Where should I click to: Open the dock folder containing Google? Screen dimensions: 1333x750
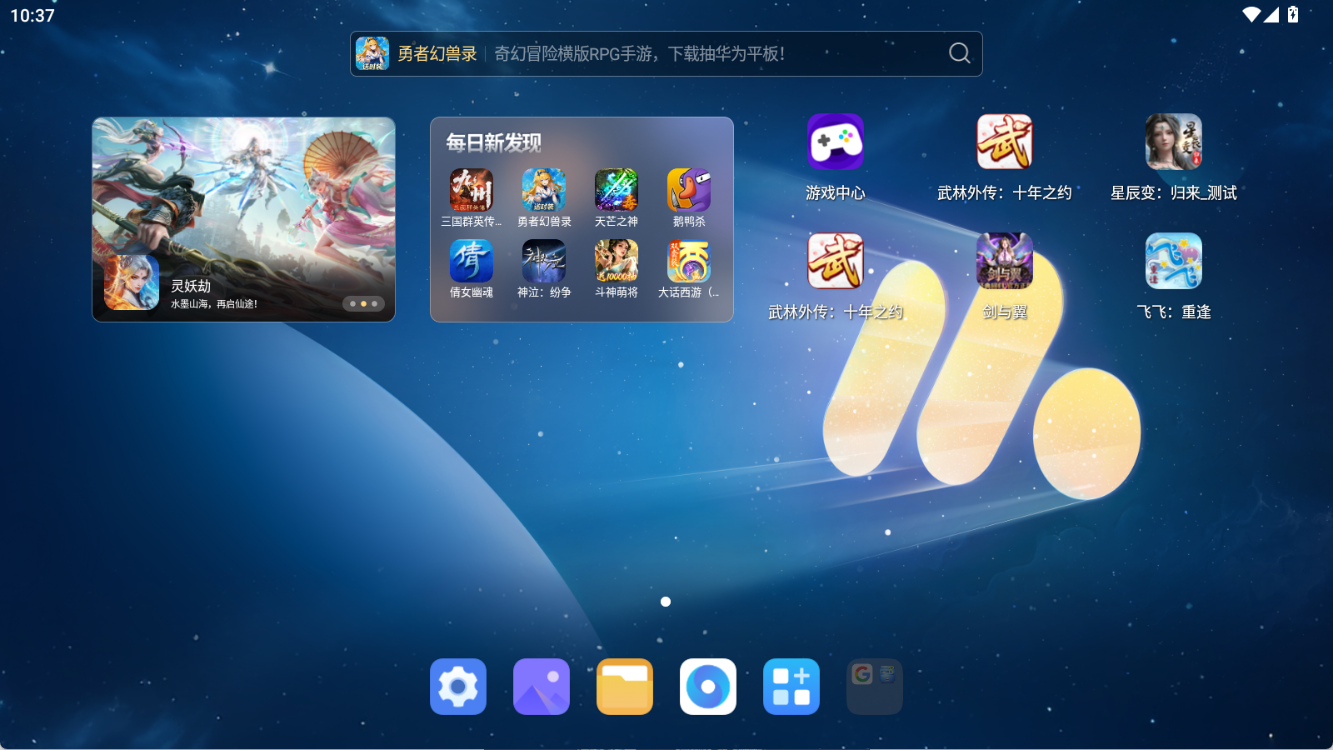point(875,687)
